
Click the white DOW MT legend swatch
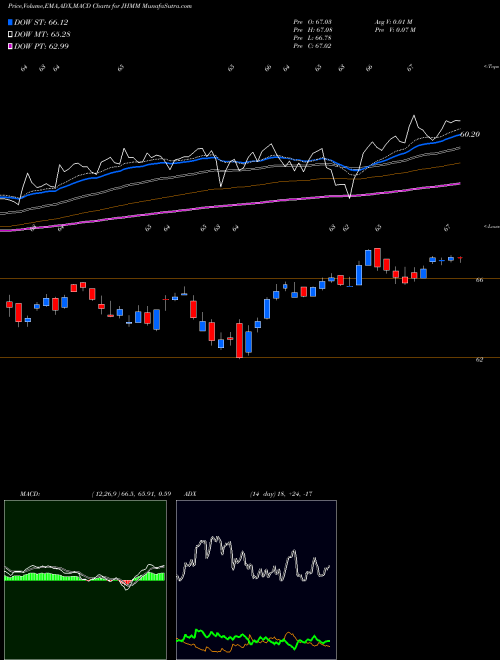[10, 35]
